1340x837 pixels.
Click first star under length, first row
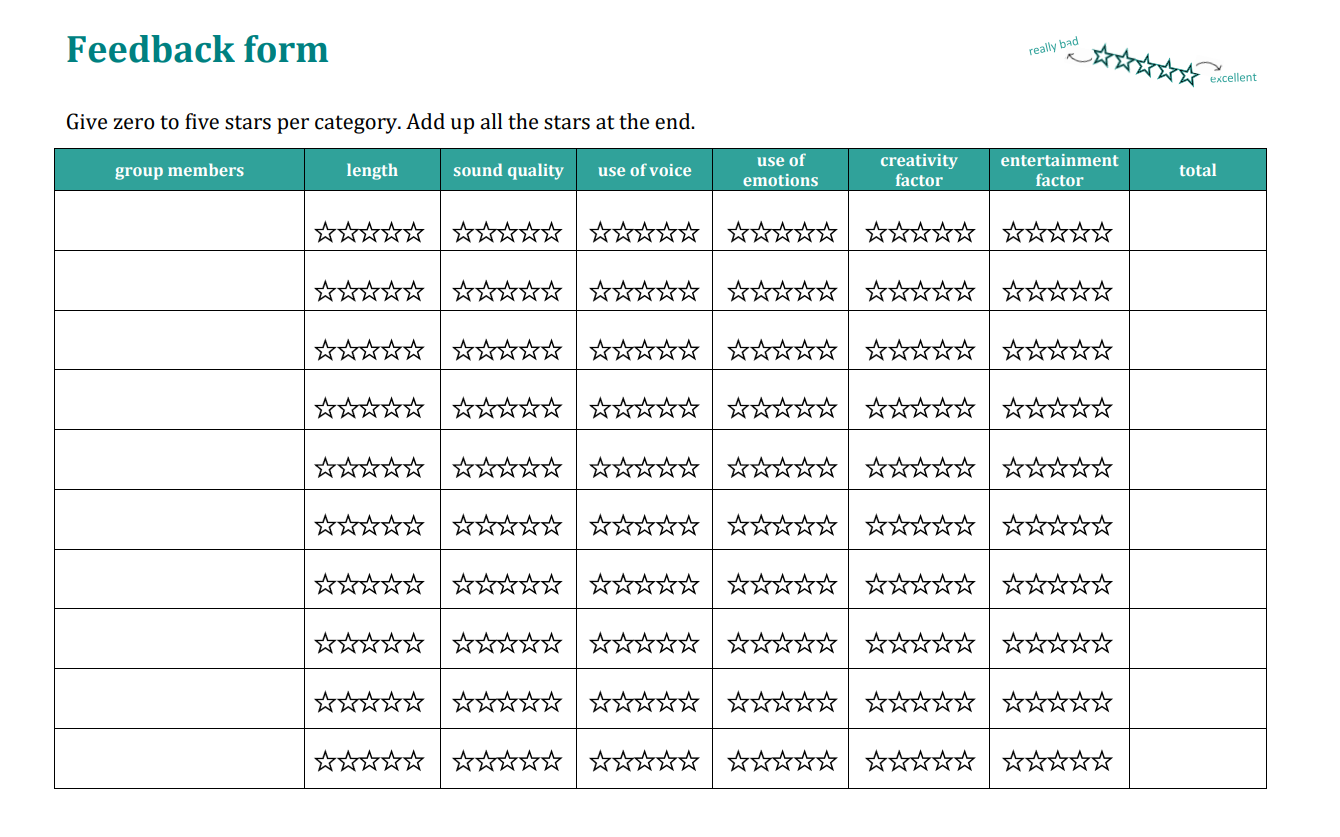(x=325, y=233)
